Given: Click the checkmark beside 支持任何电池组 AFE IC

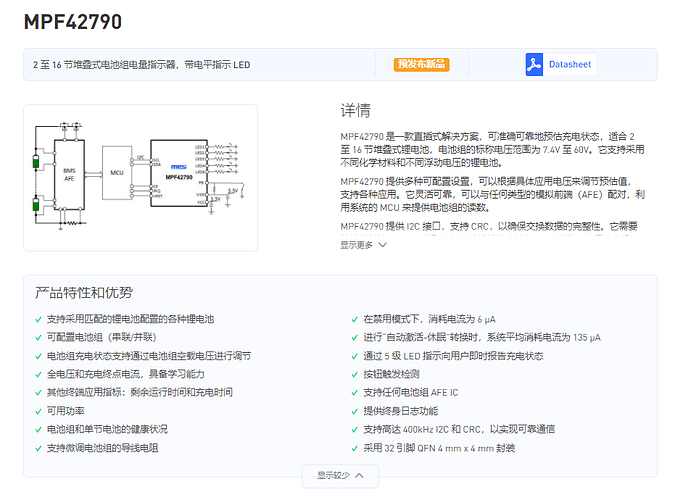Looking at the screenshot, I should pos(355,393).
